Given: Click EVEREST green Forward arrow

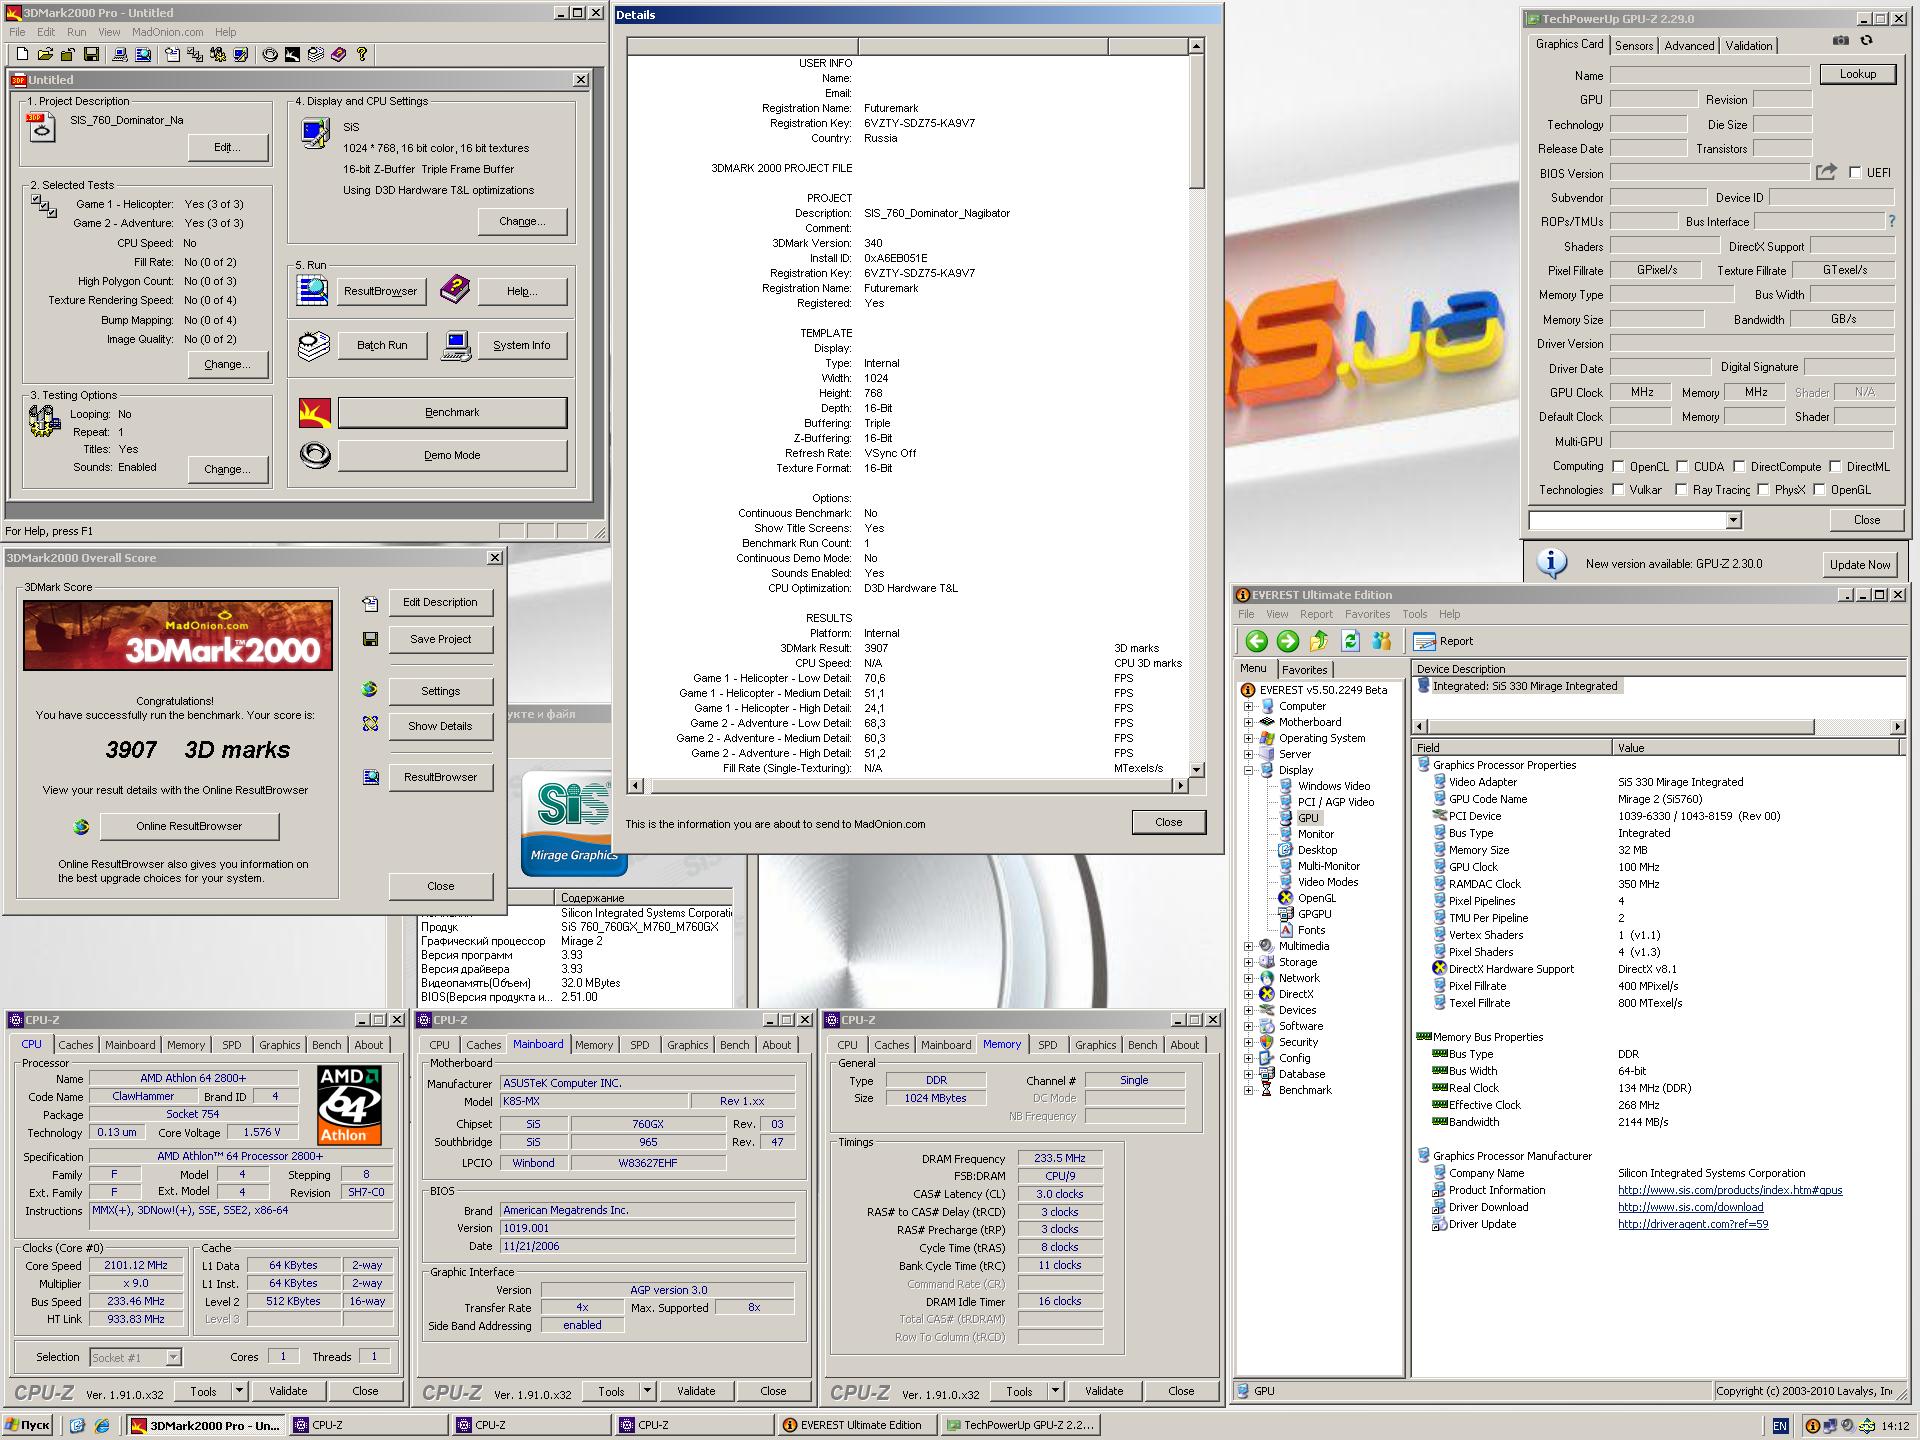Looking at the screenshot, I should 1288,641.
